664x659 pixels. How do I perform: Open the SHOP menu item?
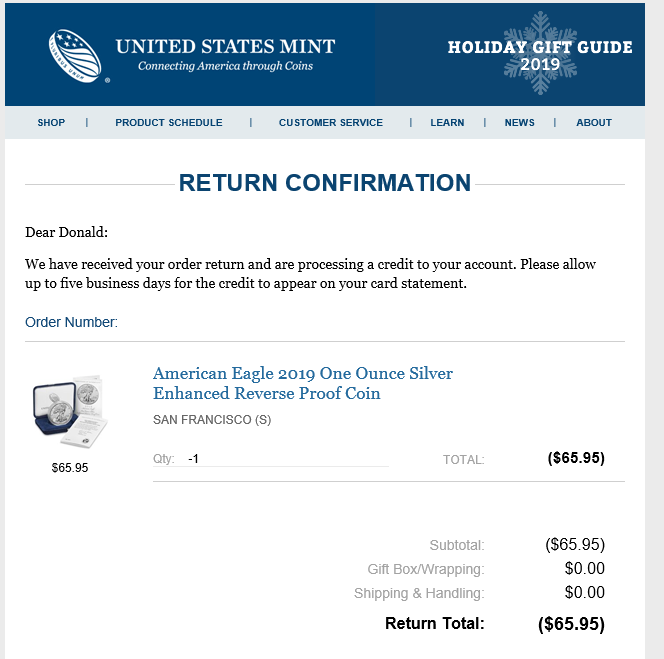(51, 122)
